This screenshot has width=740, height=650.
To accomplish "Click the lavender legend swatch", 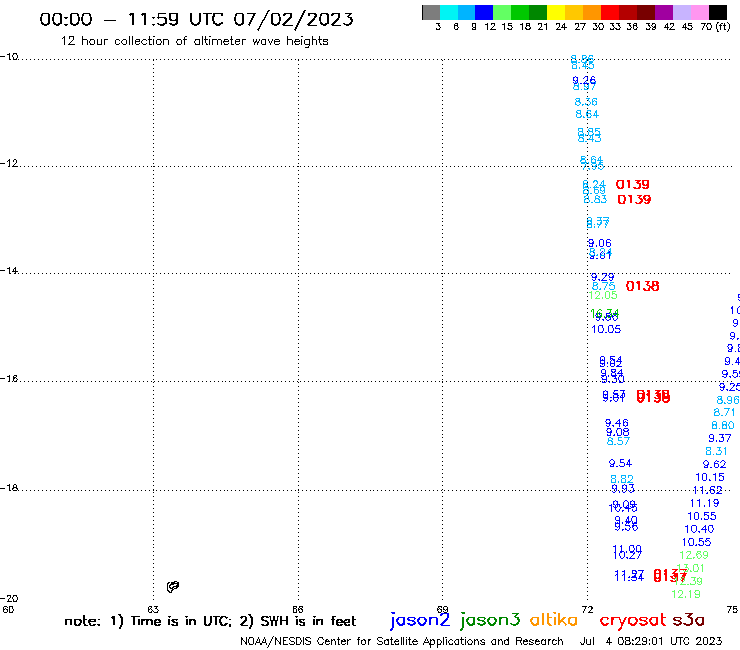I will pyautogui.click(x=681, y=12).
